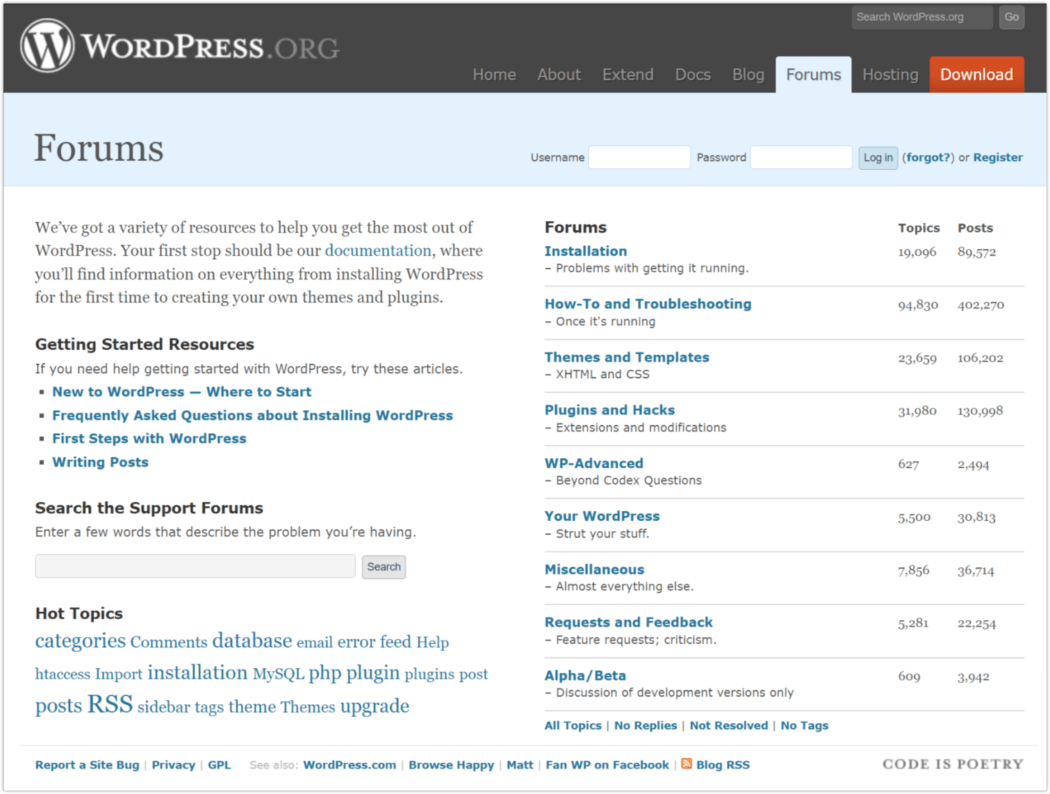Select the Hosting menu item
Screen dimensions: 1050x794
click(889, 74)
